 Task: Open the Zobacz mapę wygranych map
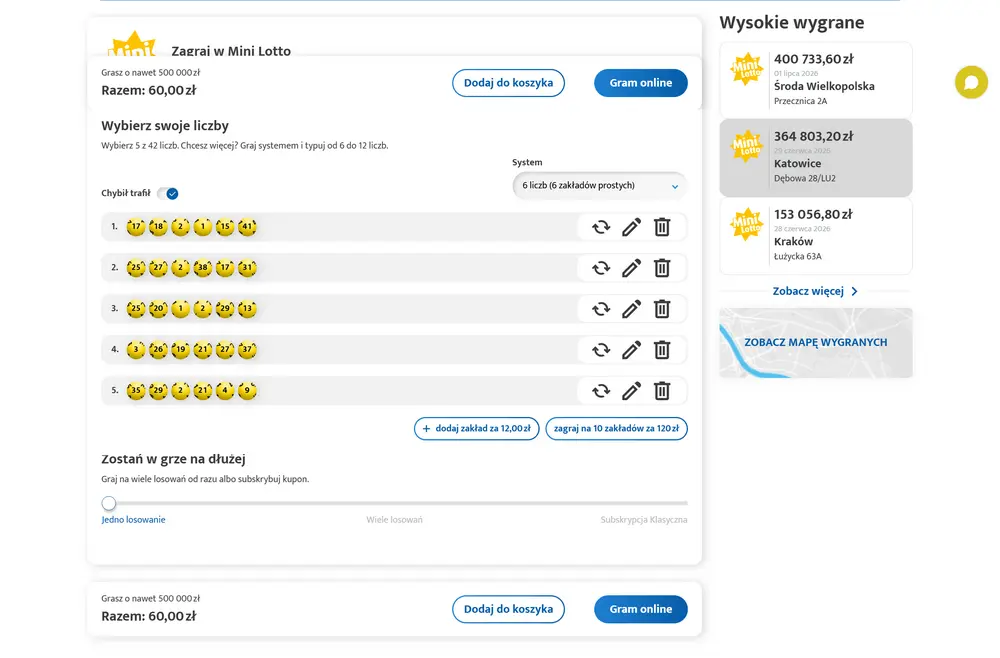(816, 342)
